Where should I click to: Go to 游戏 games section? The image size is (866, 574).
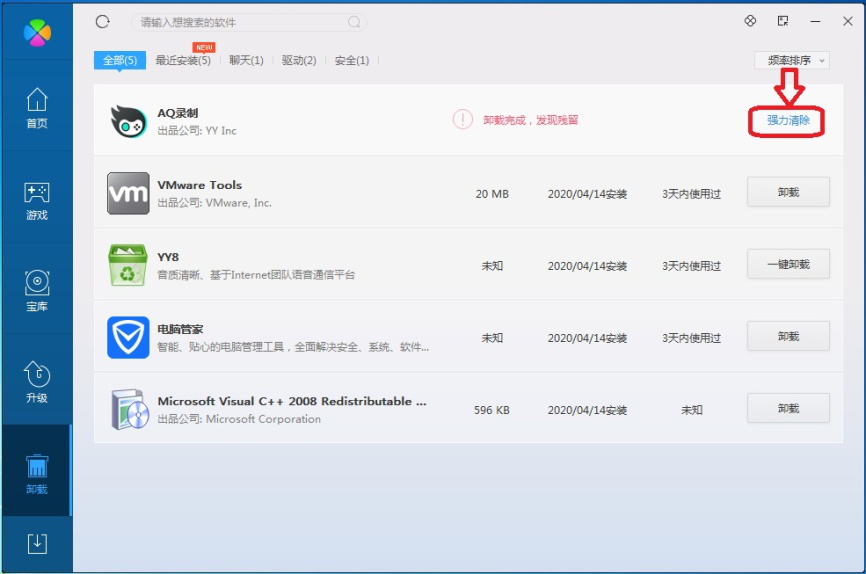(x=36, y=200)
